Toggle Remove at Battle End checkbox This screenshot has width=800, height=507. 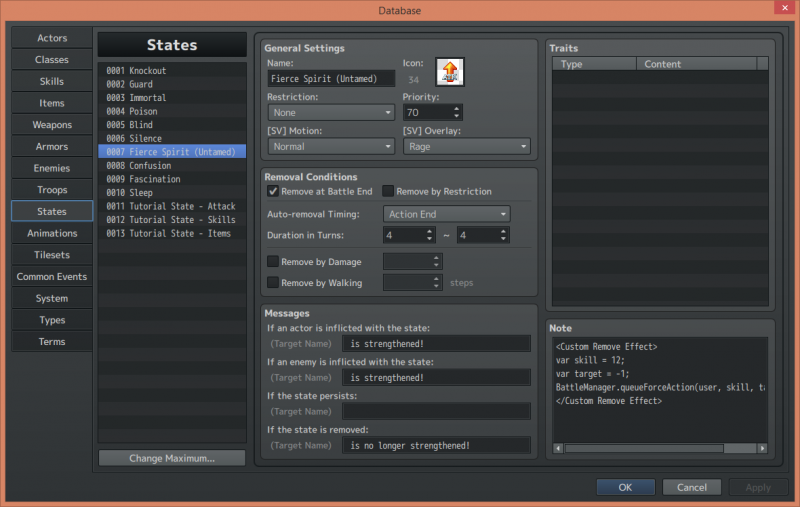tap(273, 191)
